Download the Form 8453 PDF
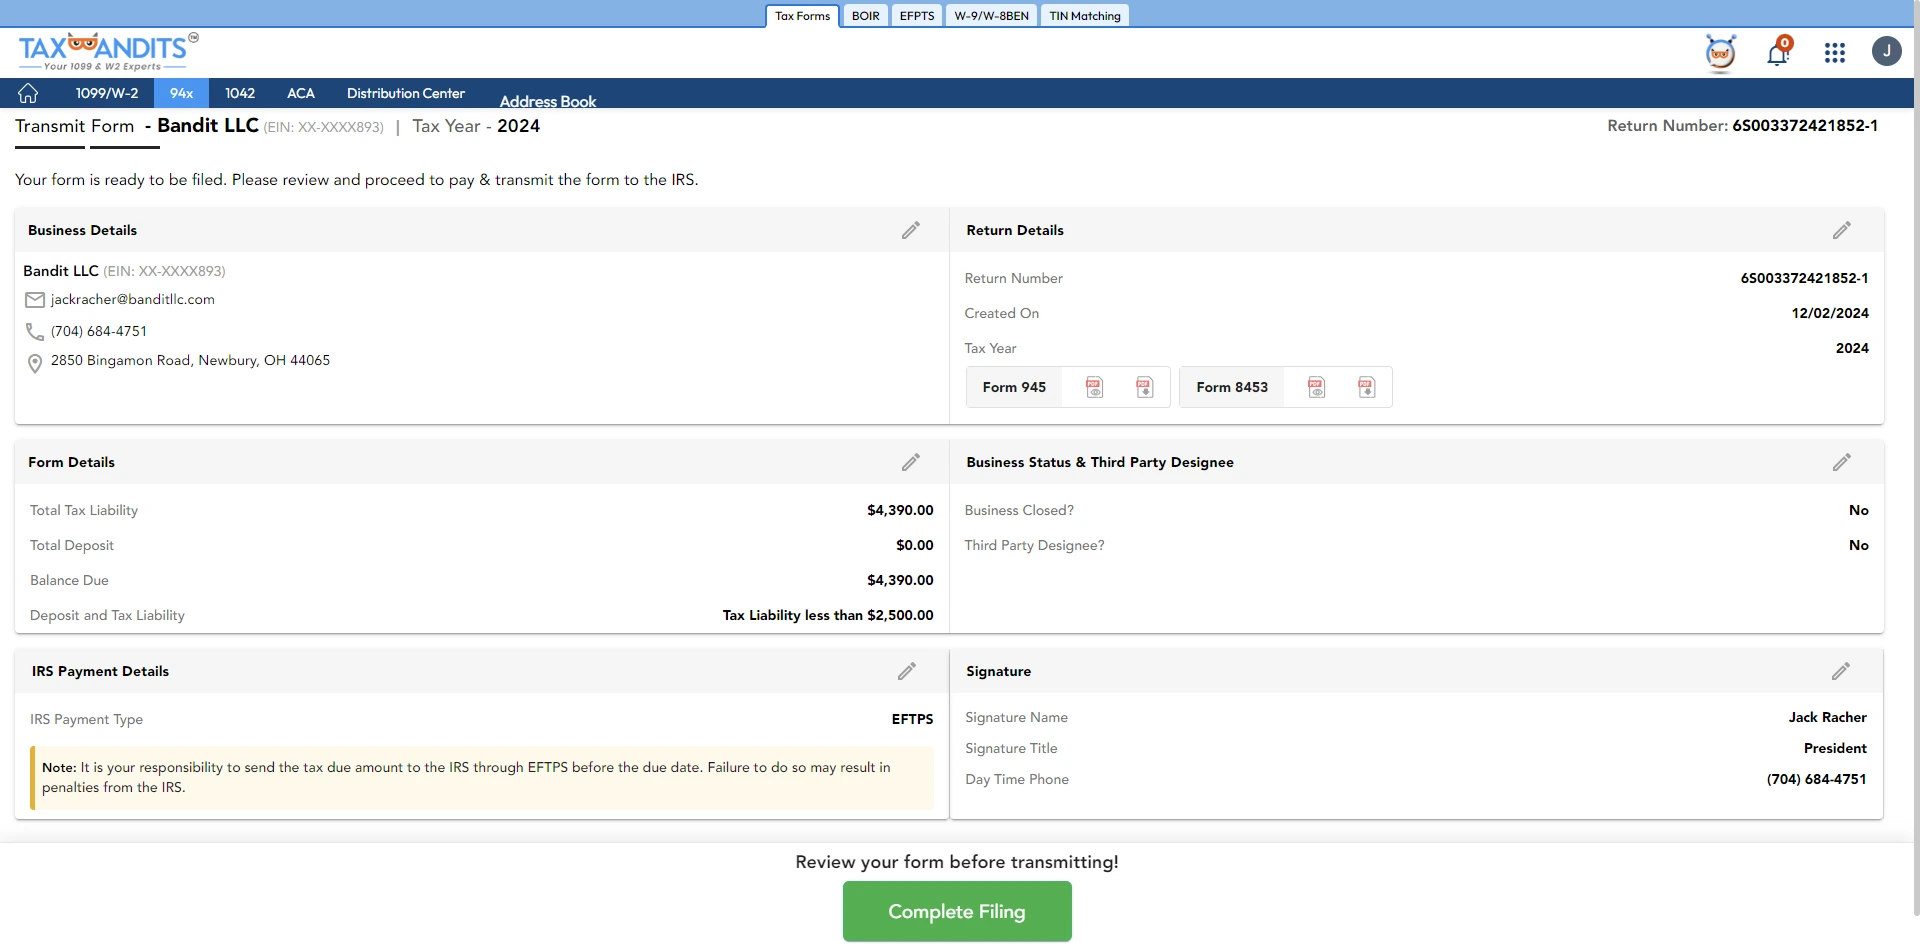1920x951 pixels. coord(1366,387)
